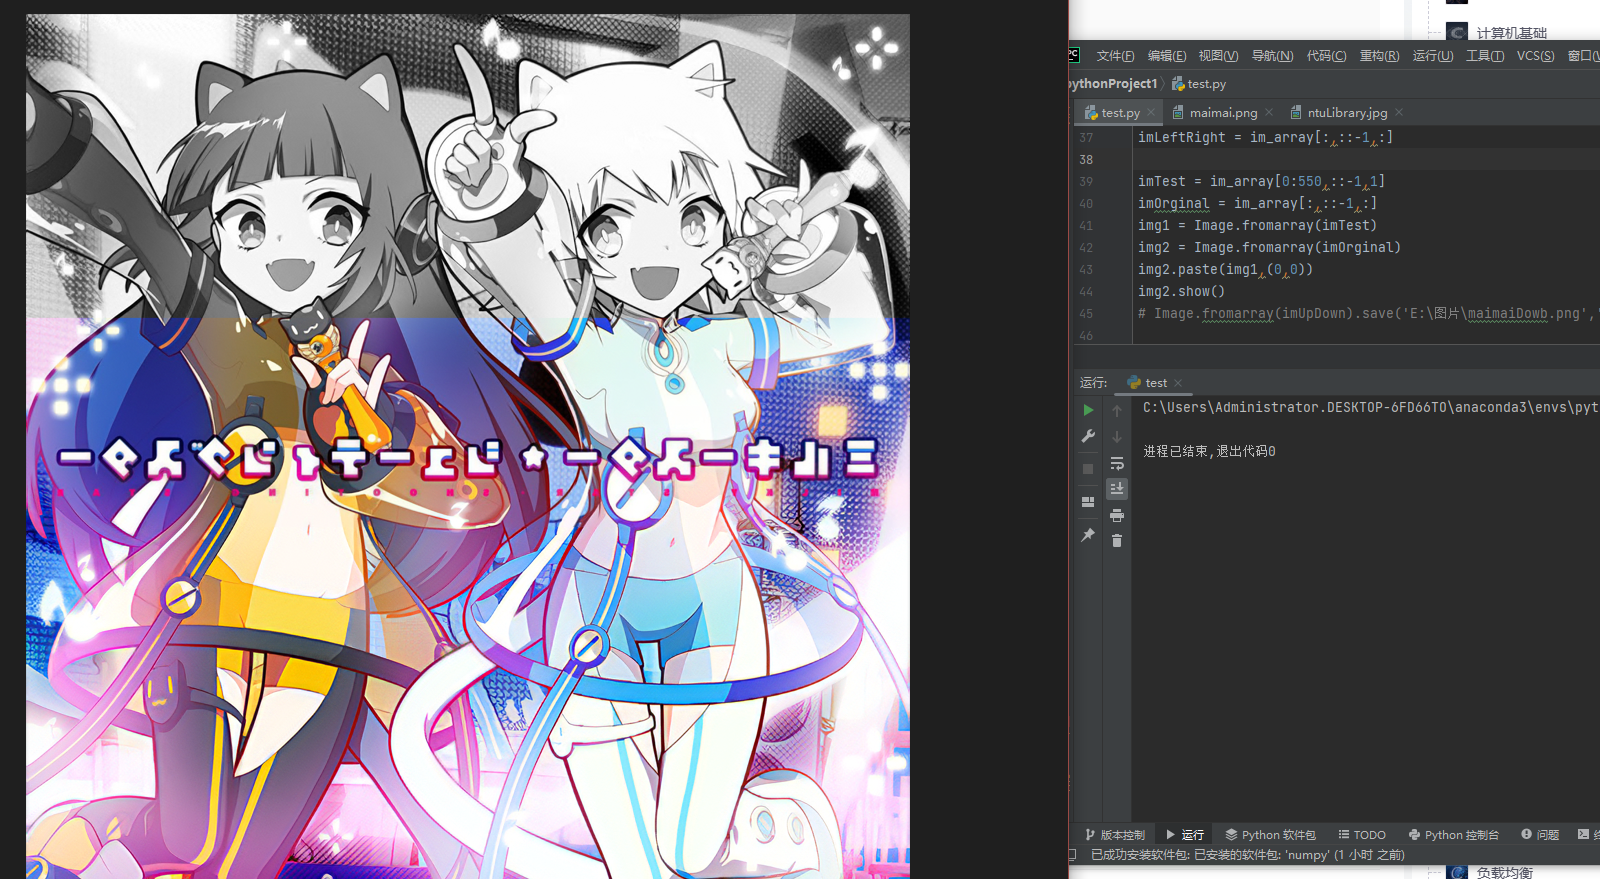Image resolution: width=1600 pixels, height=879 pixels.
Task: Click the commented save line 45
Action: tap(1368, 313)
